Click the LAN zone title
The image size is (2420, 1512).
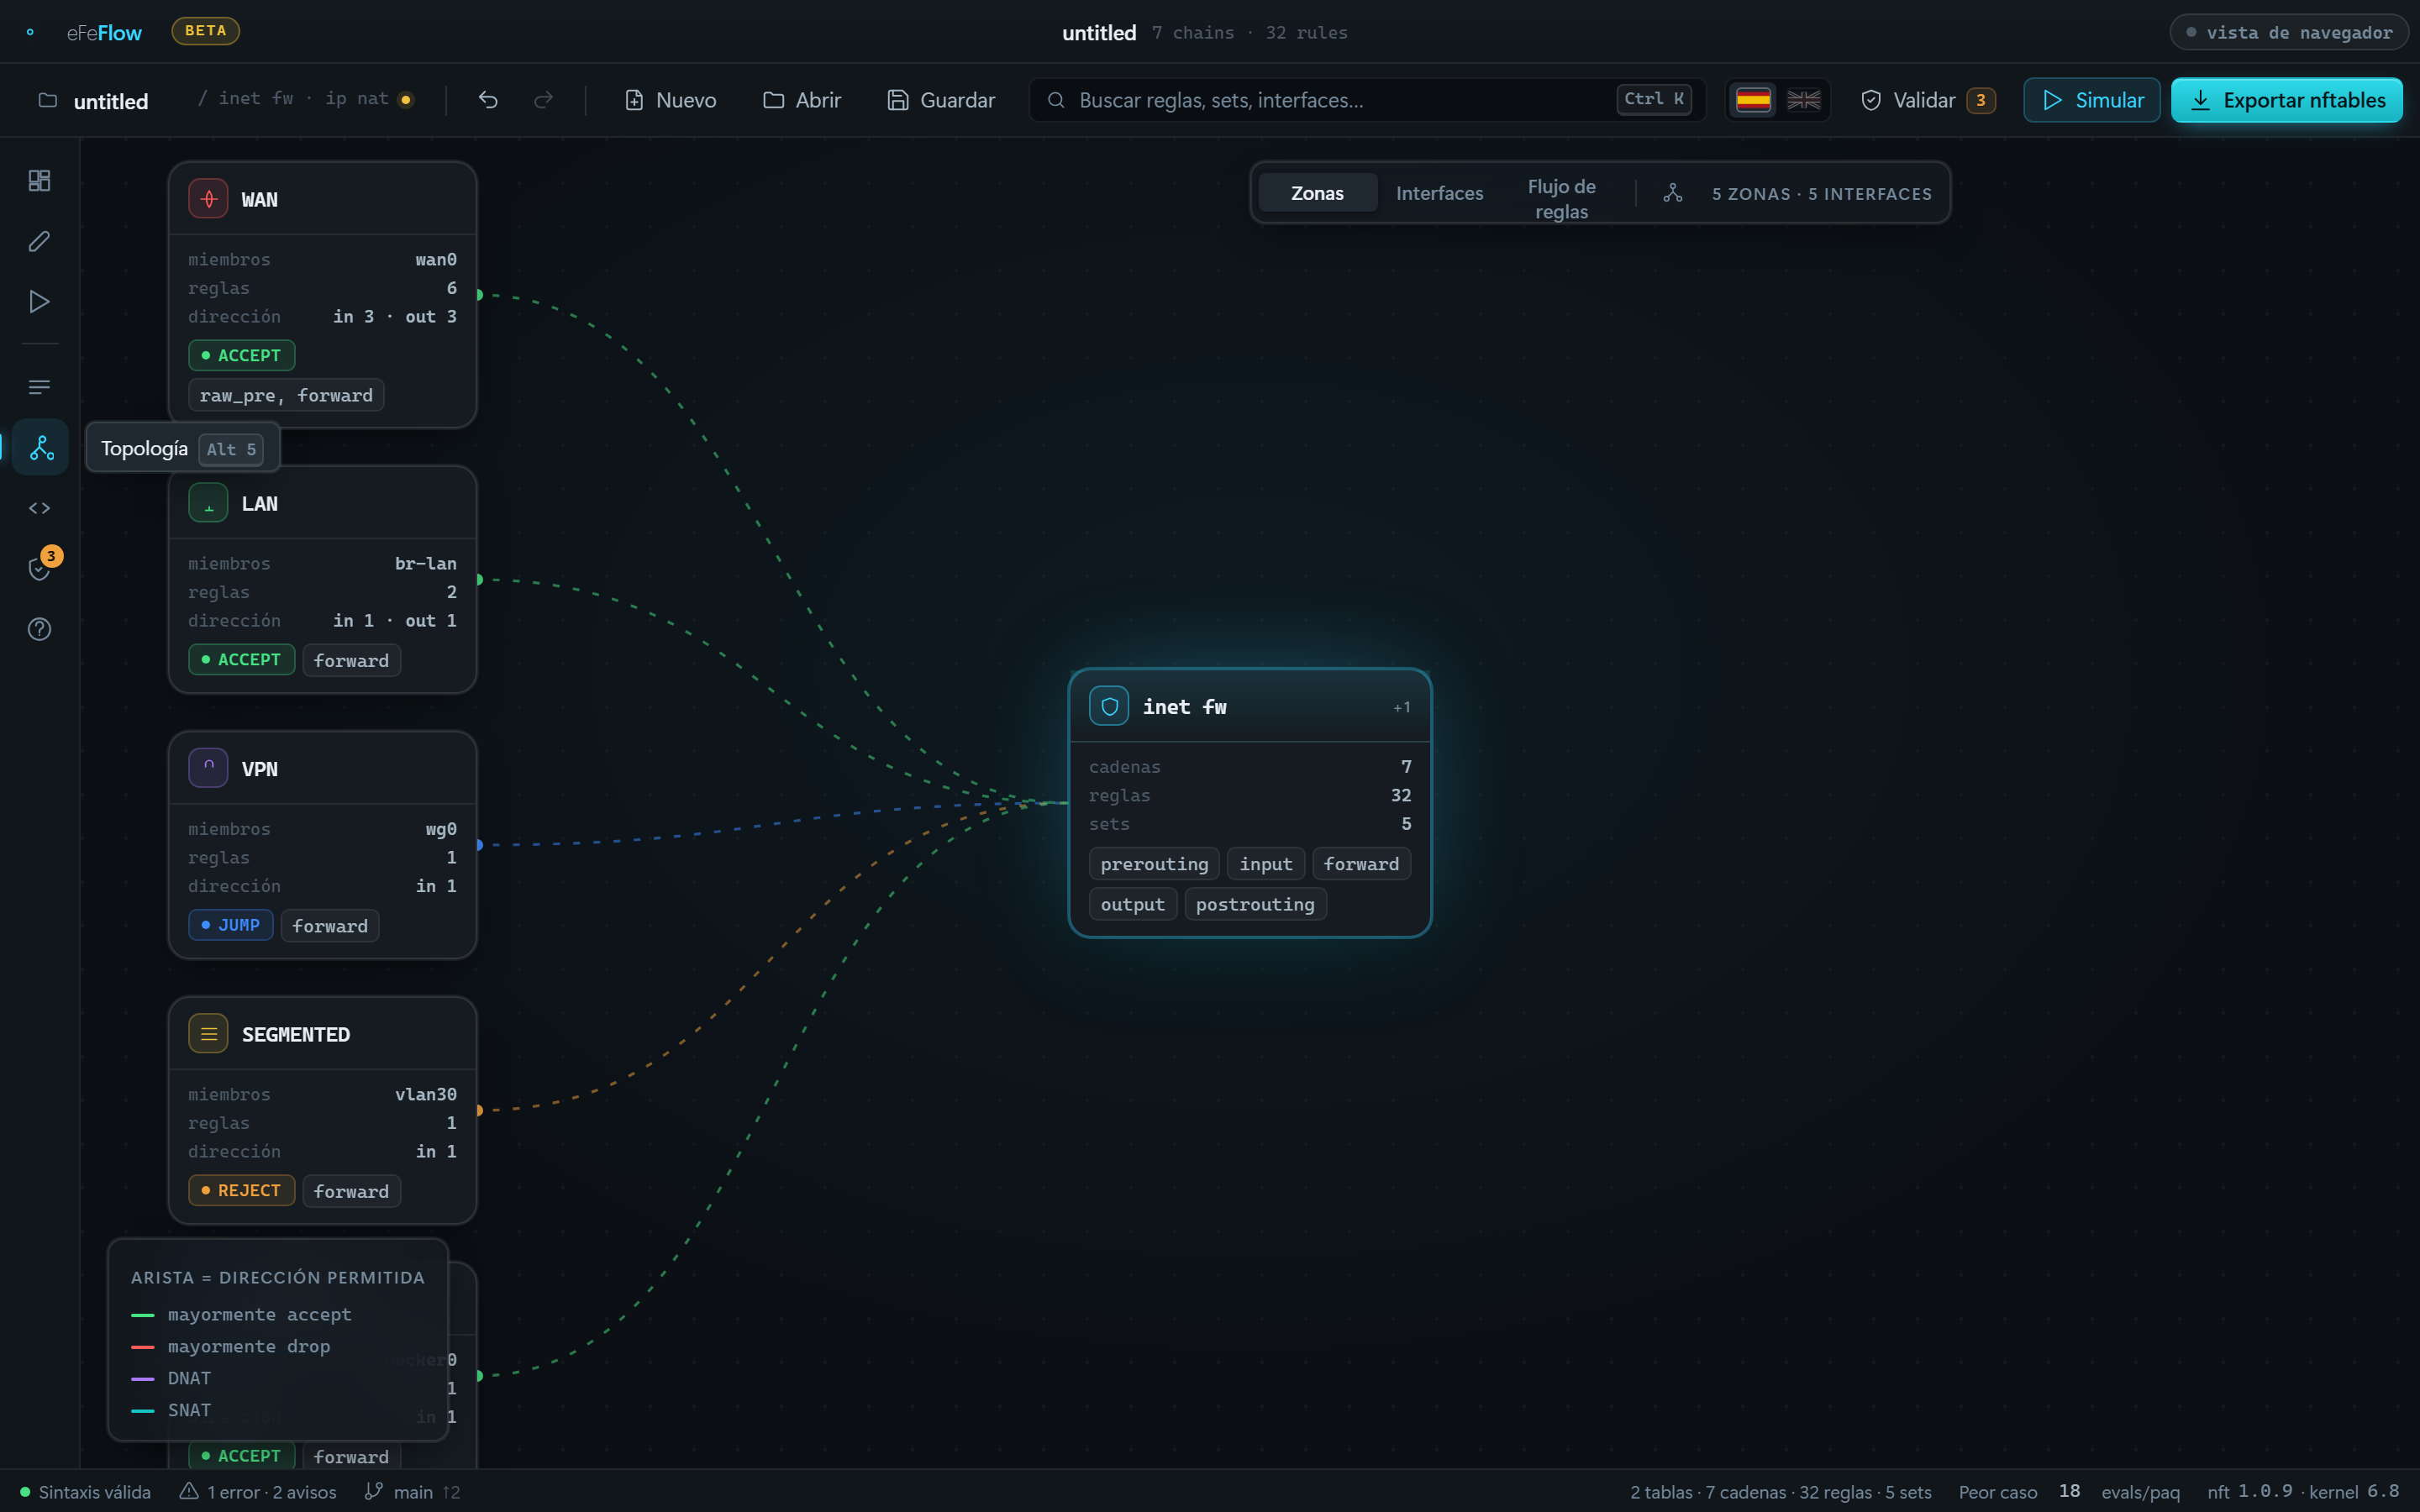[x=260, y=504]
